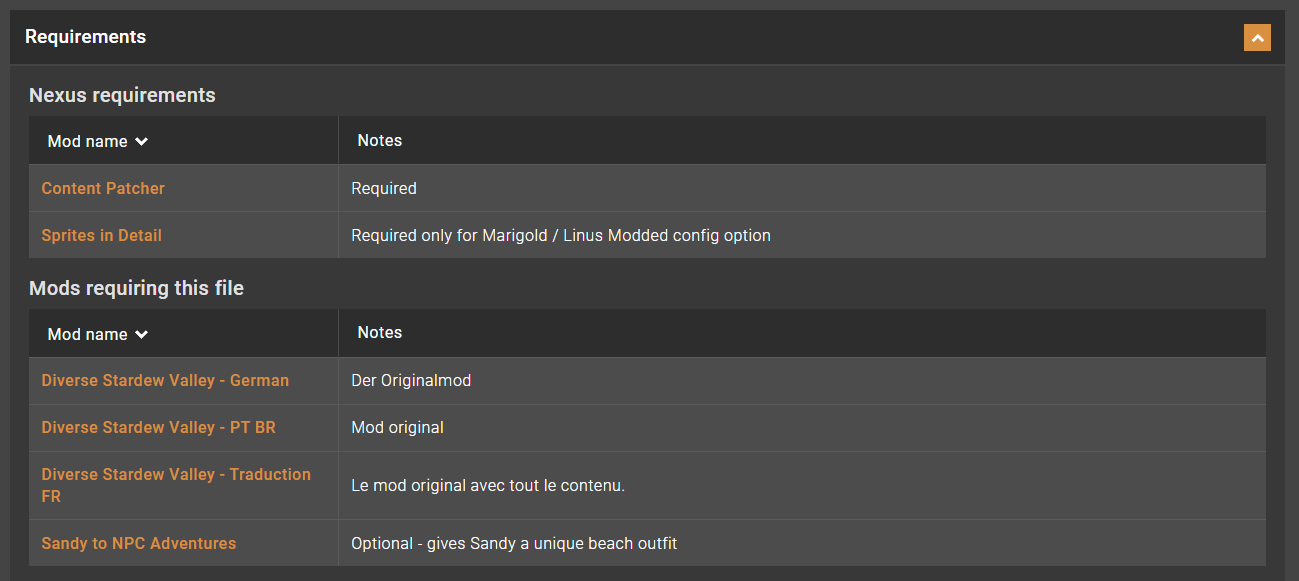Screen dimensions: 1299x581
Task: Click the sort arrow beside Mod name under Mods requiring this file
Action: (142, 335)
